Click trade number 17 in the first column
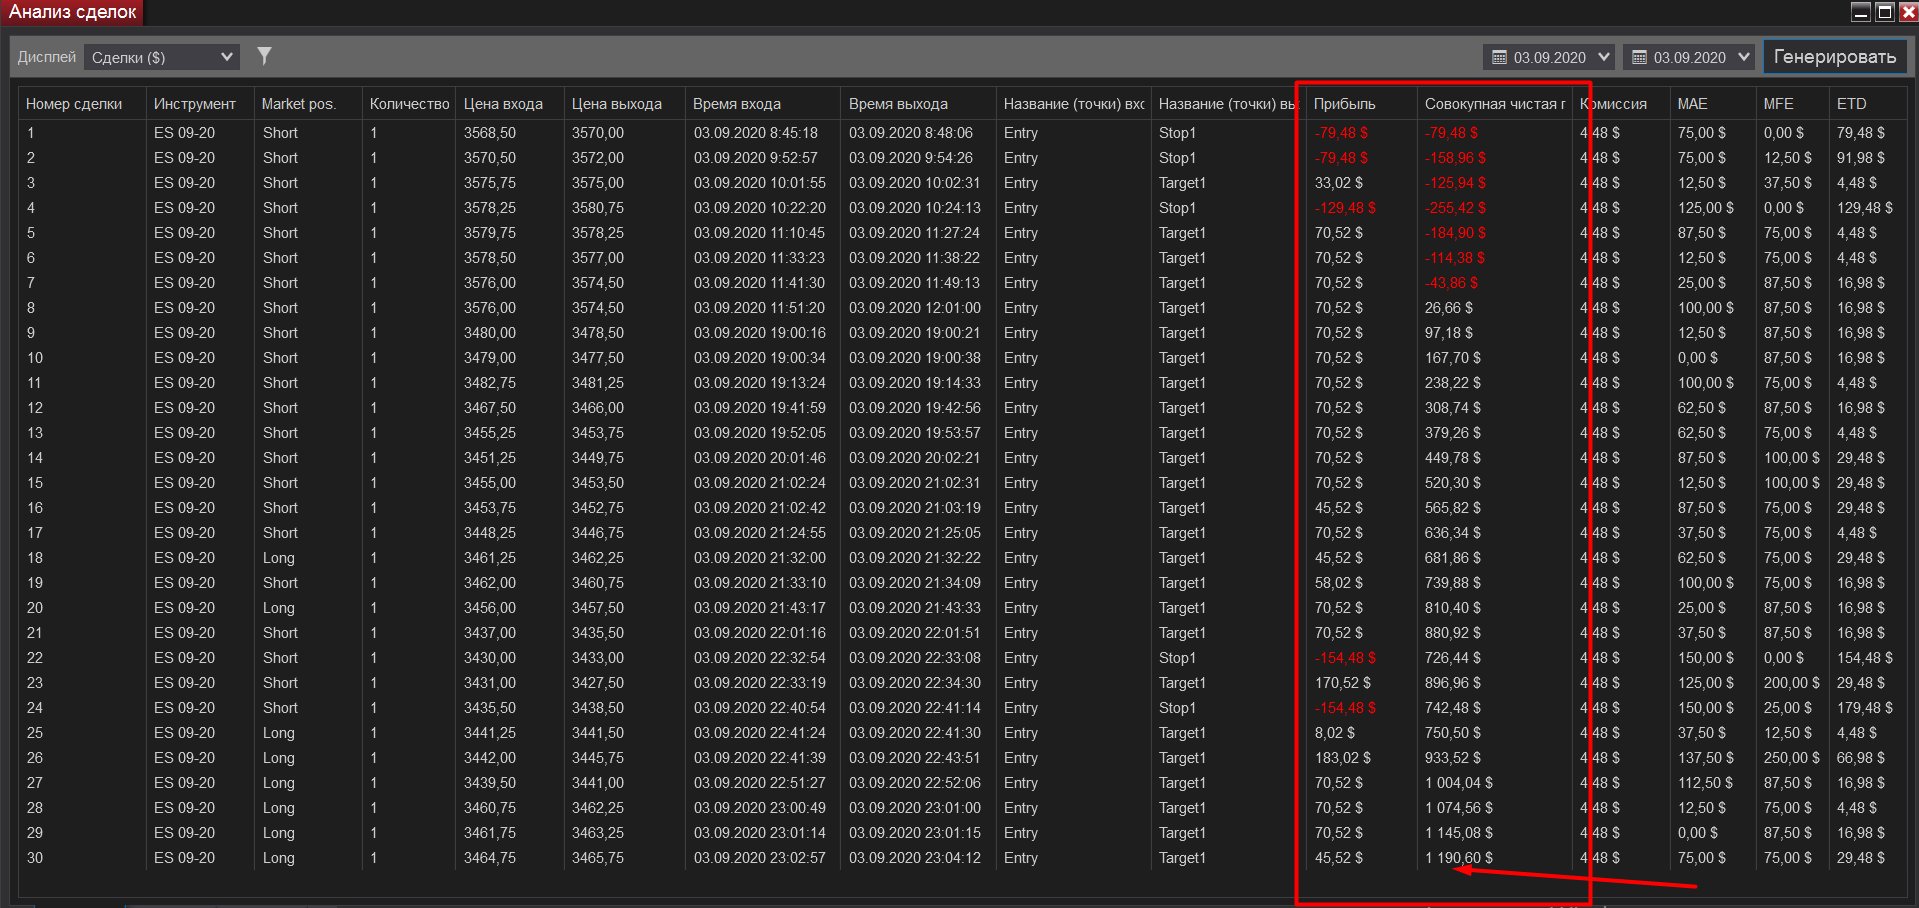The width and height of the screenshot is (1919, 908). [35, 533]
